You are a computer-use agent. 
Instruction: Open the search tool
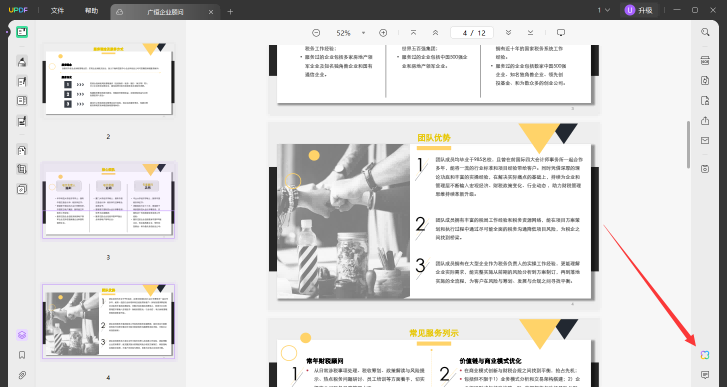[705, 32]
